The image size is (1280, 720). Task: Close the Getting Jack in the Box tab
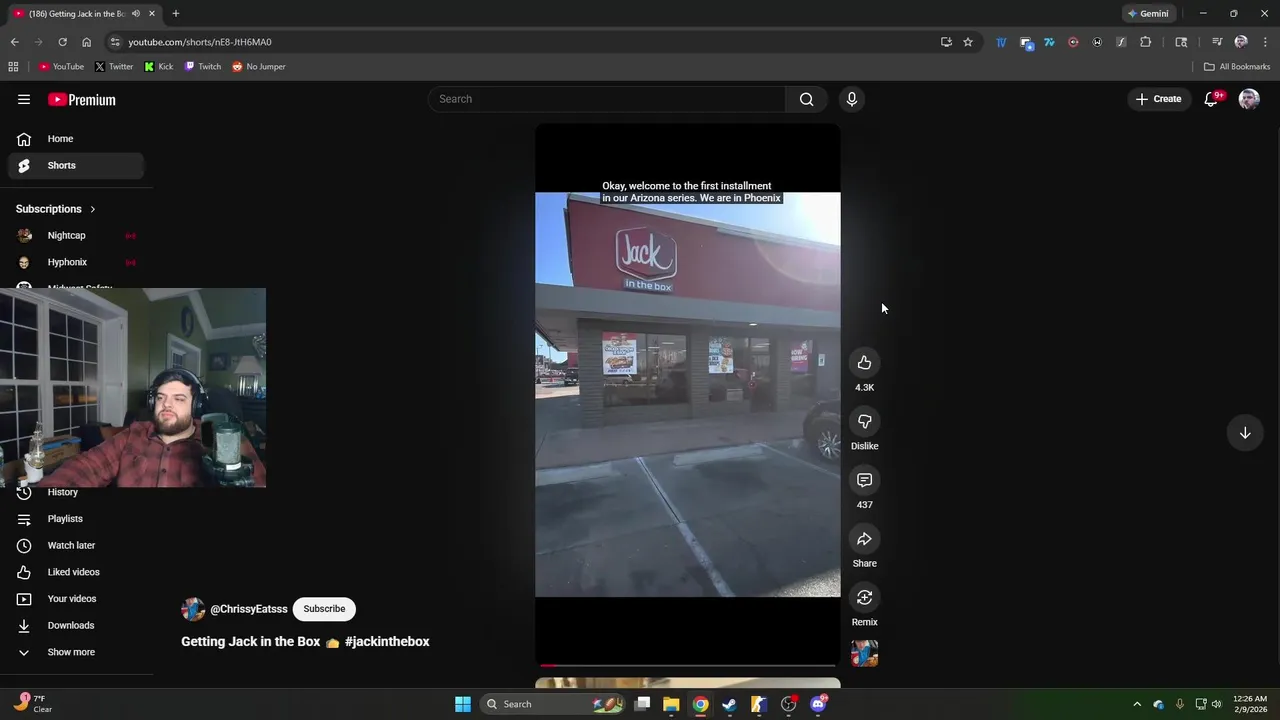coord(152,14)
